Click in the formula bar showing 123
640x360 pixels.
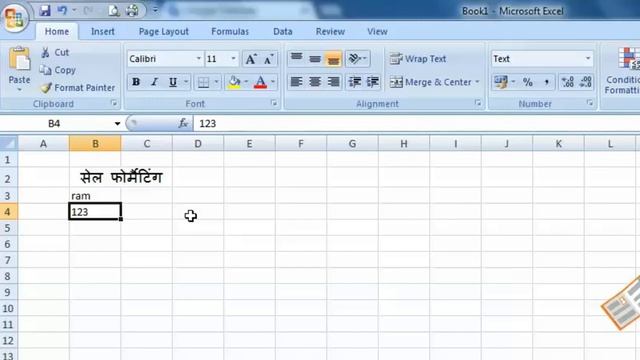[416, 123]
